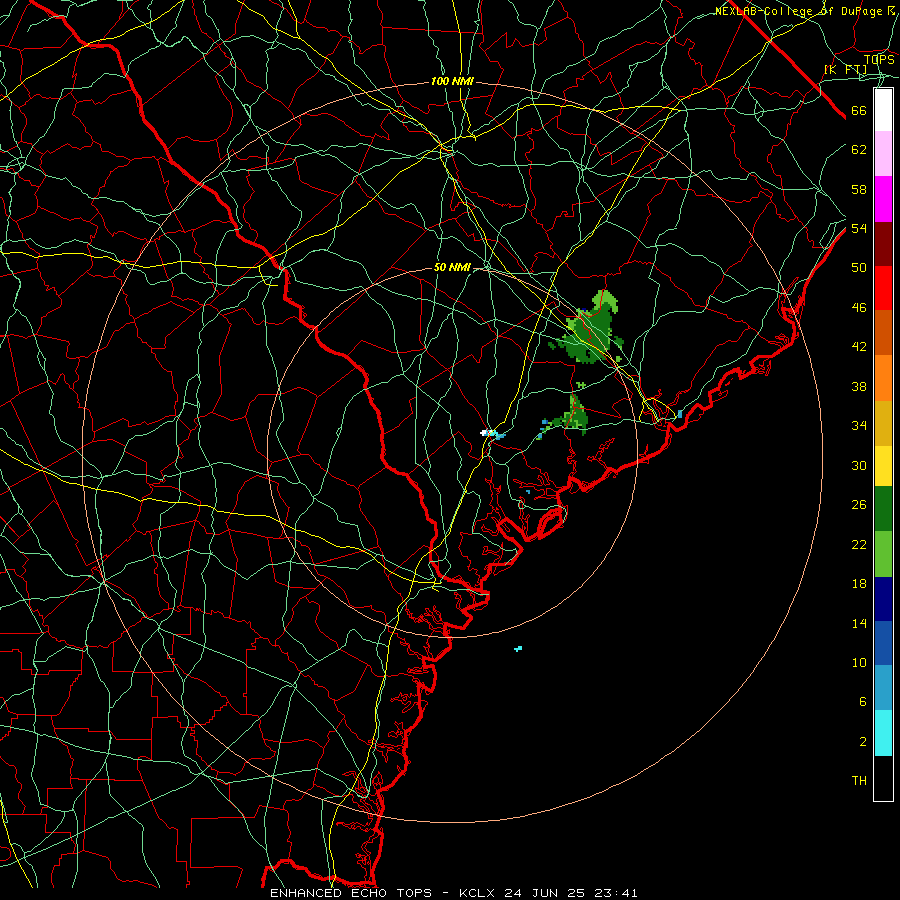Click the white 66 kft color swatch
The height and width of the screenshot is (900, 900).
883,110
